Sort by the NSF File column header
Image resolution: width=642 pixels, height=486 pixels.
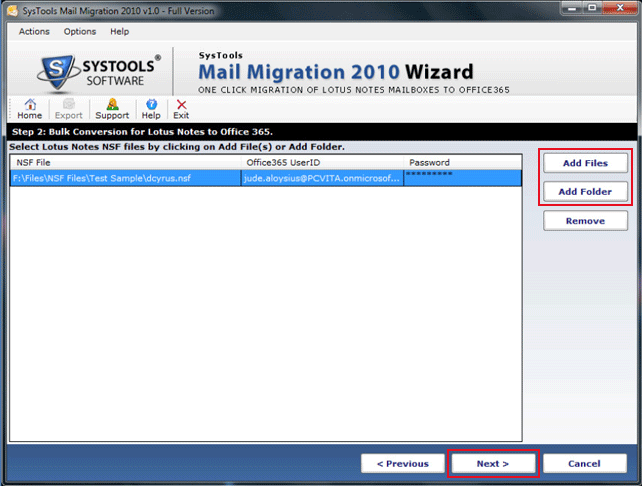[x=126, y=163]
